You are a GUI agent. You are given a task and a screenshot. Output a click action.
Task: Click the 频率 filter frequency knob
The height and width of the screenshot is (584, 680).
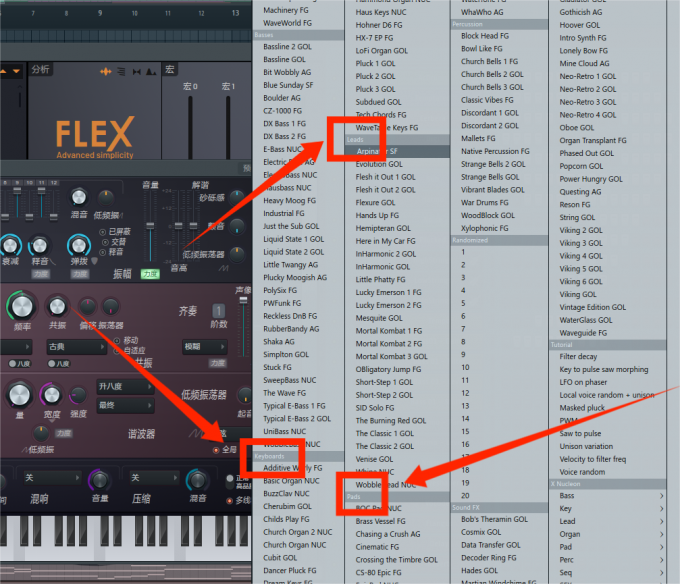21,307
